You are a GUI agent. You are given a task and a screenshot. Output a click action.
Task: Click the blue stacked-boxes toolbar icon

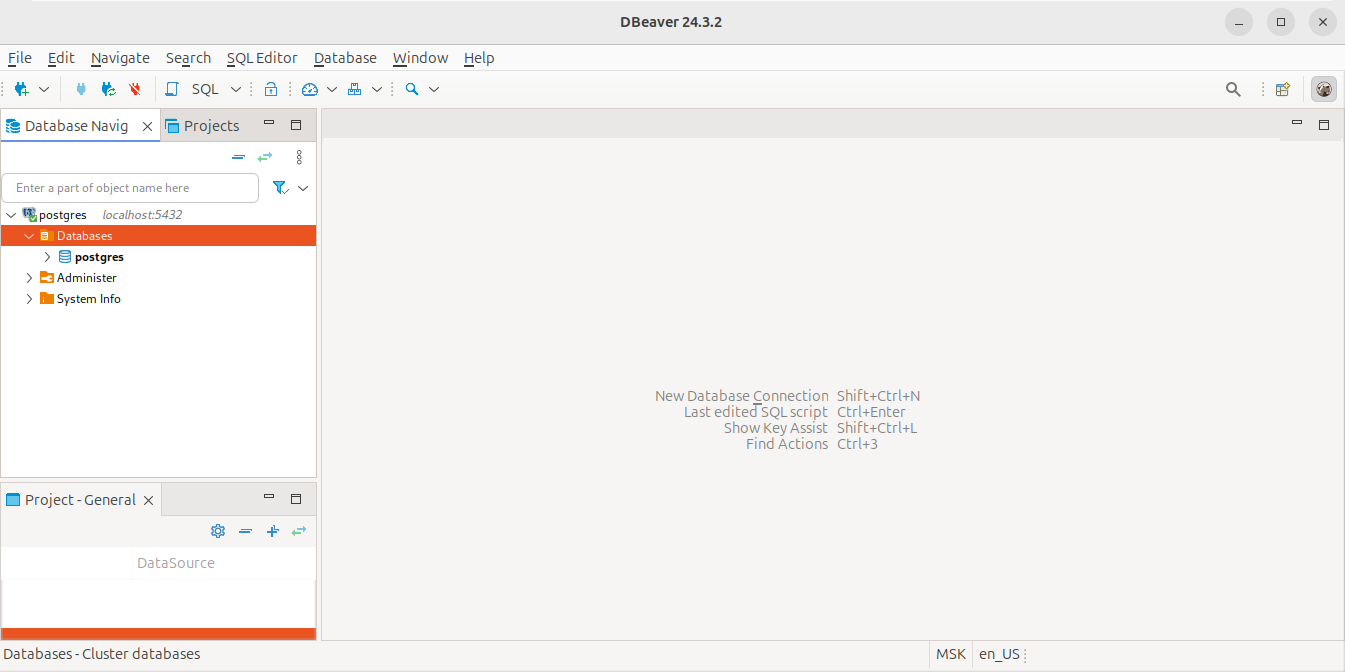354,89
